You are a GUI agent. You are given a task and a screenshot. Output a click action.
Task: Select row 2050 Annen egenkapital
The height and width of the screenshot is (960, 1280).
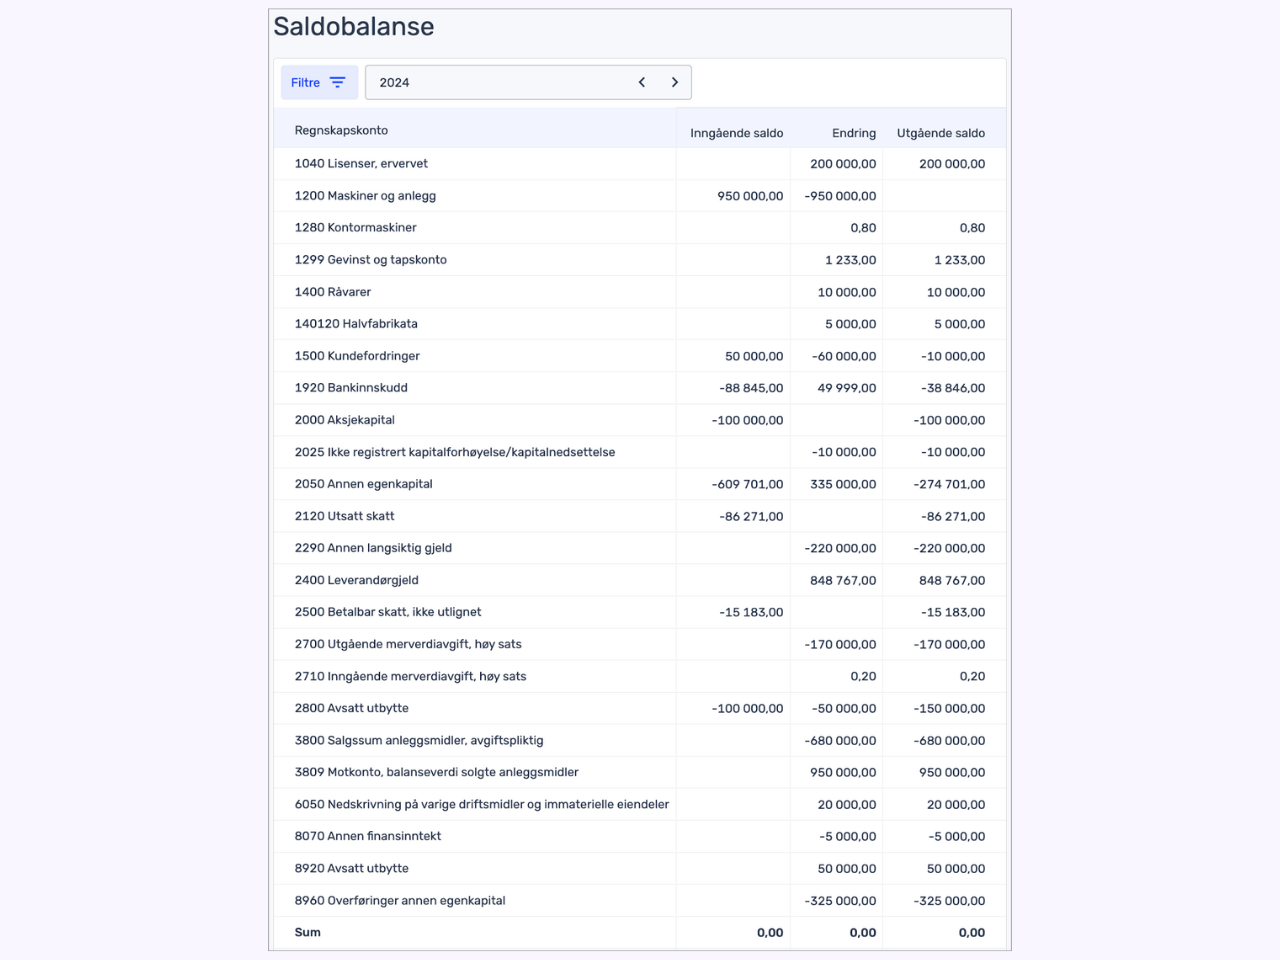(640, 484)
